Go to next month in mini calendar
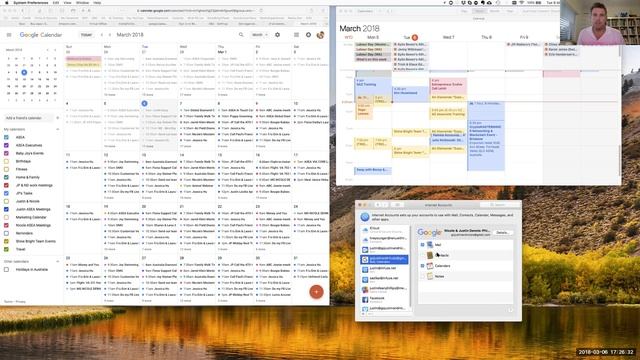The image size is (640, 360). click(55, 50)
